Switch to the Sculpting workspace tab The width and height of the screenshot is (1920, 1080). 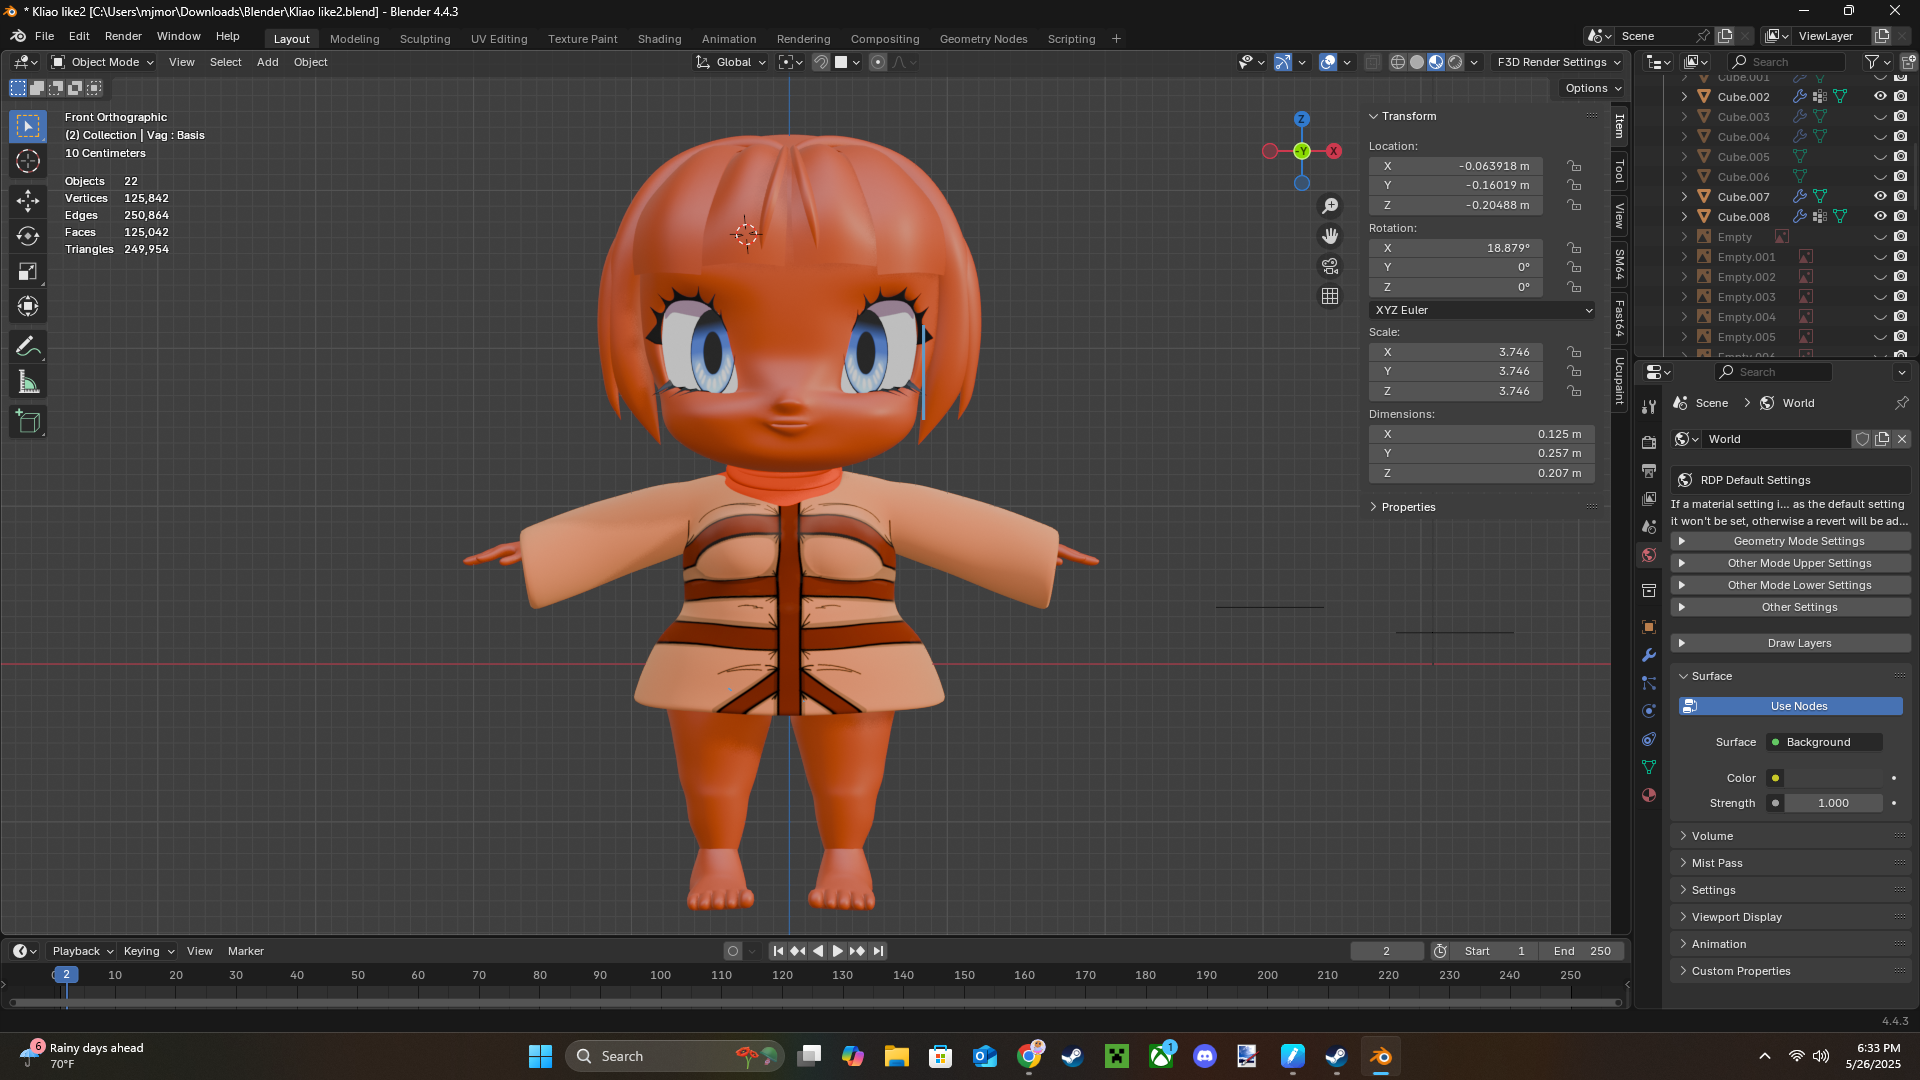pyautogui.click(x=425, y=39)
